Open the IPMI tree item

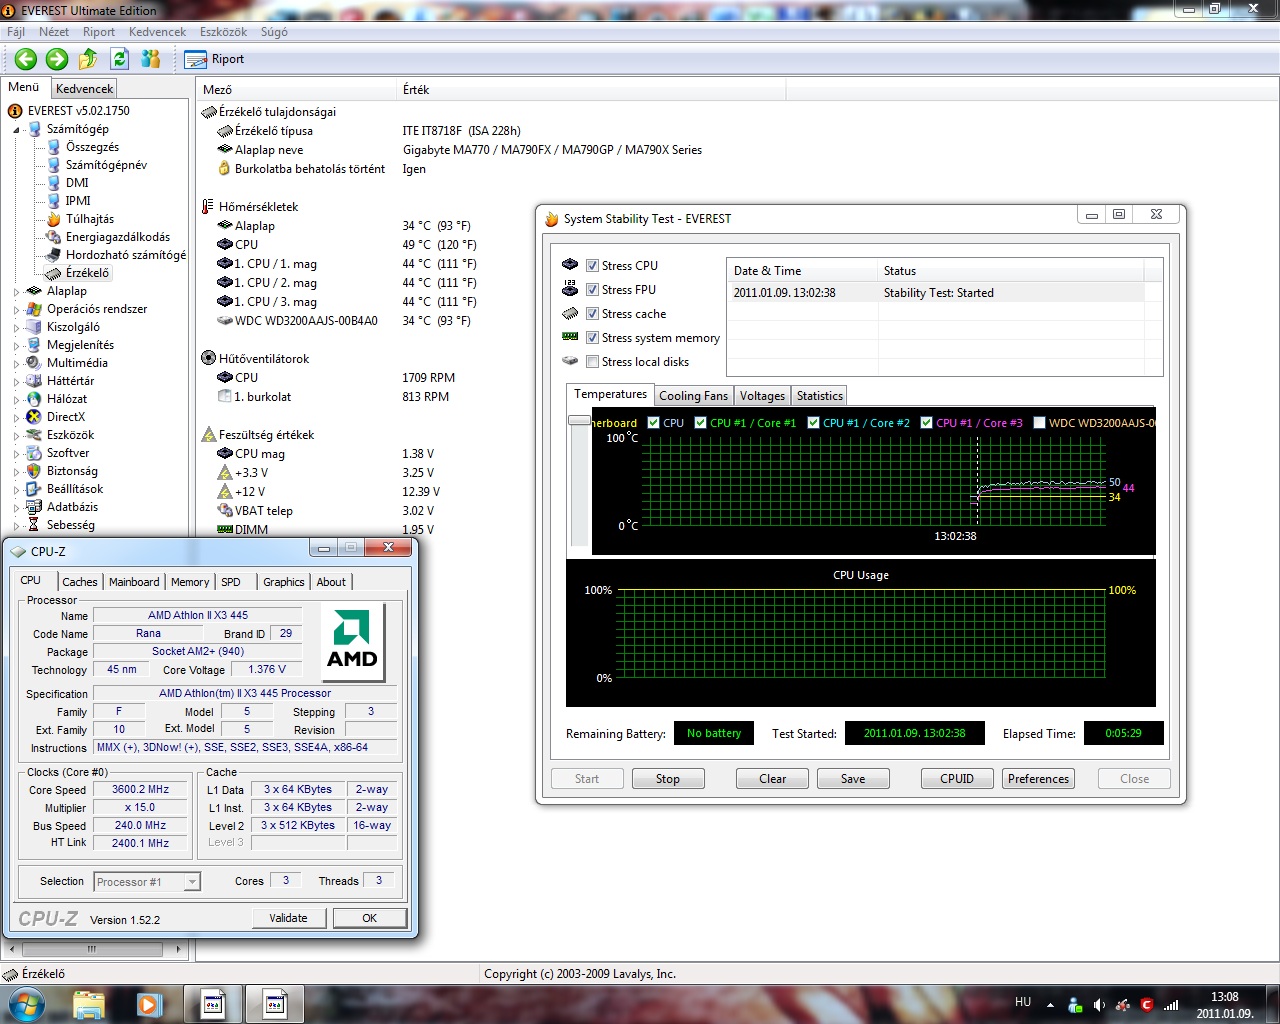[x=78, y=201]
